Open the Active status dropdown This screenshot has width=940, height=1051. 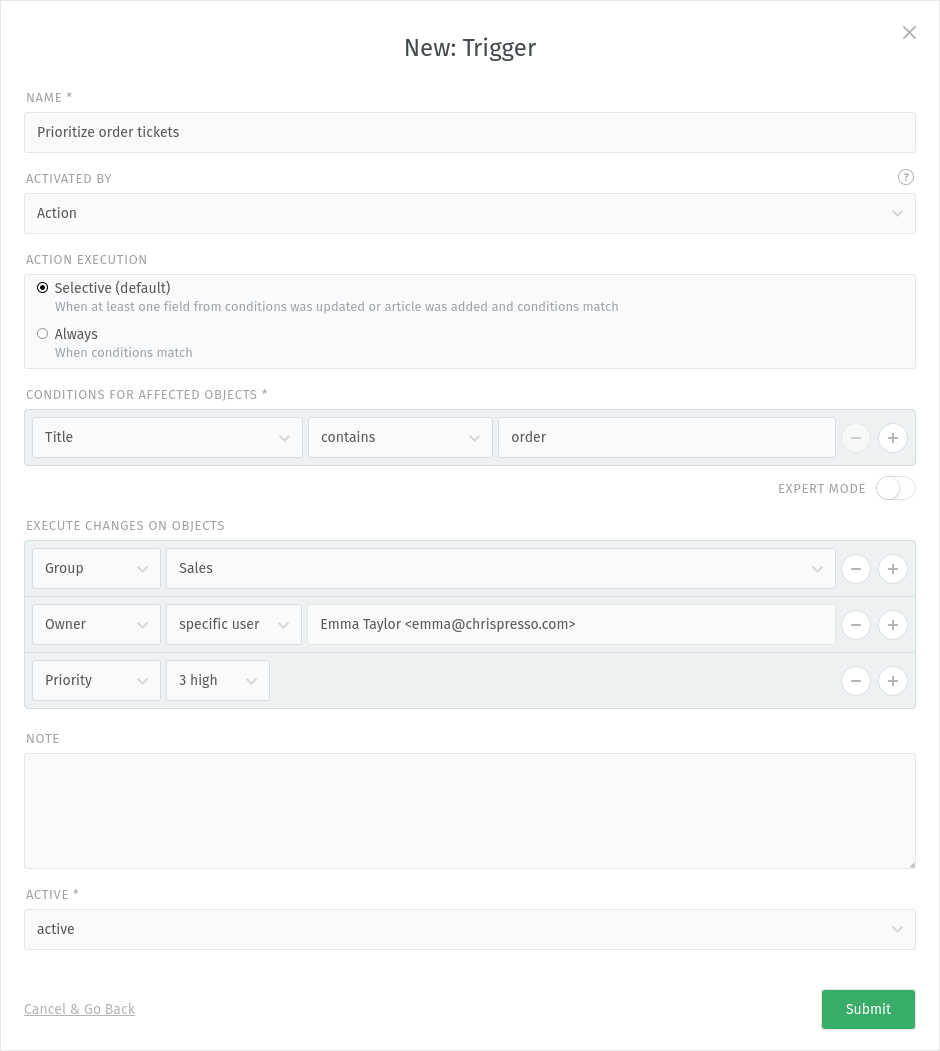[x=469, y=929]
